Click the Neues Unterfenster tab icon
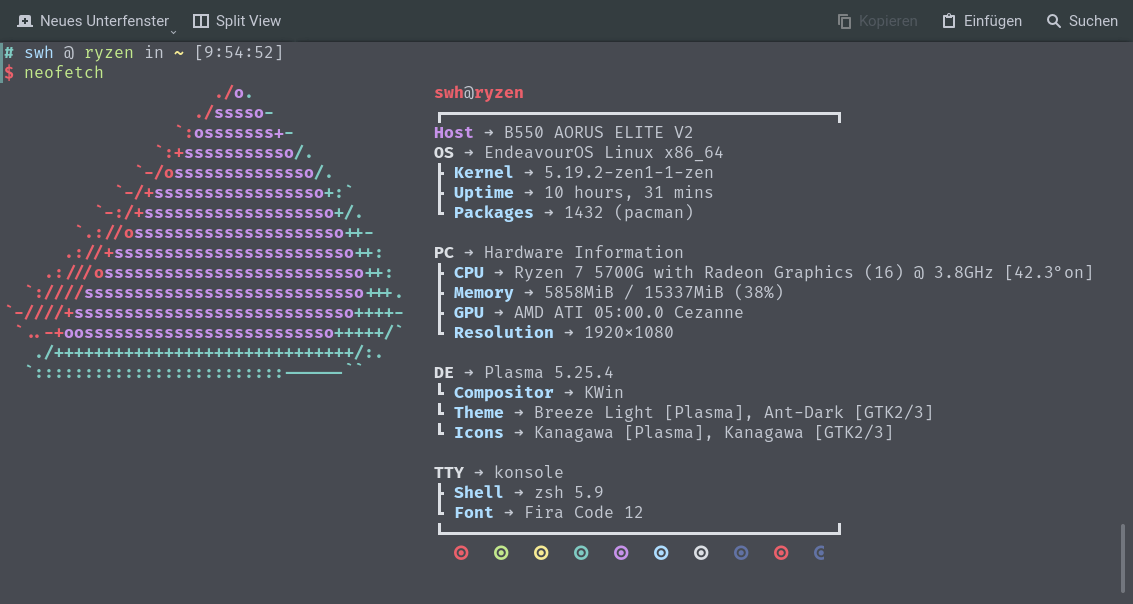Screen dimensions: 1133x604 pos(25,21)
